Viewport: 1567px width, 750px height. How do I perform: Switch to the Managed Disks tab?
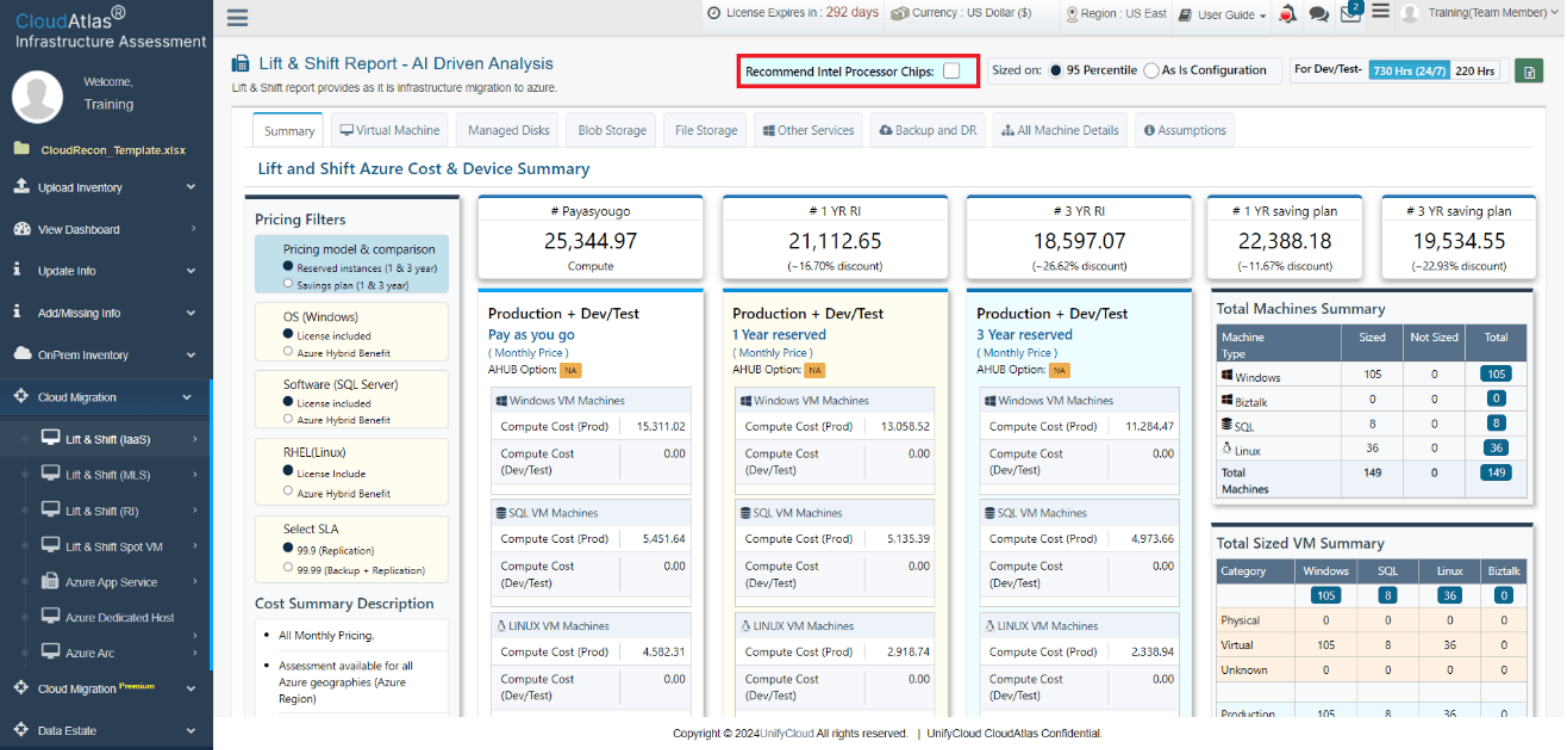(508, 130)
